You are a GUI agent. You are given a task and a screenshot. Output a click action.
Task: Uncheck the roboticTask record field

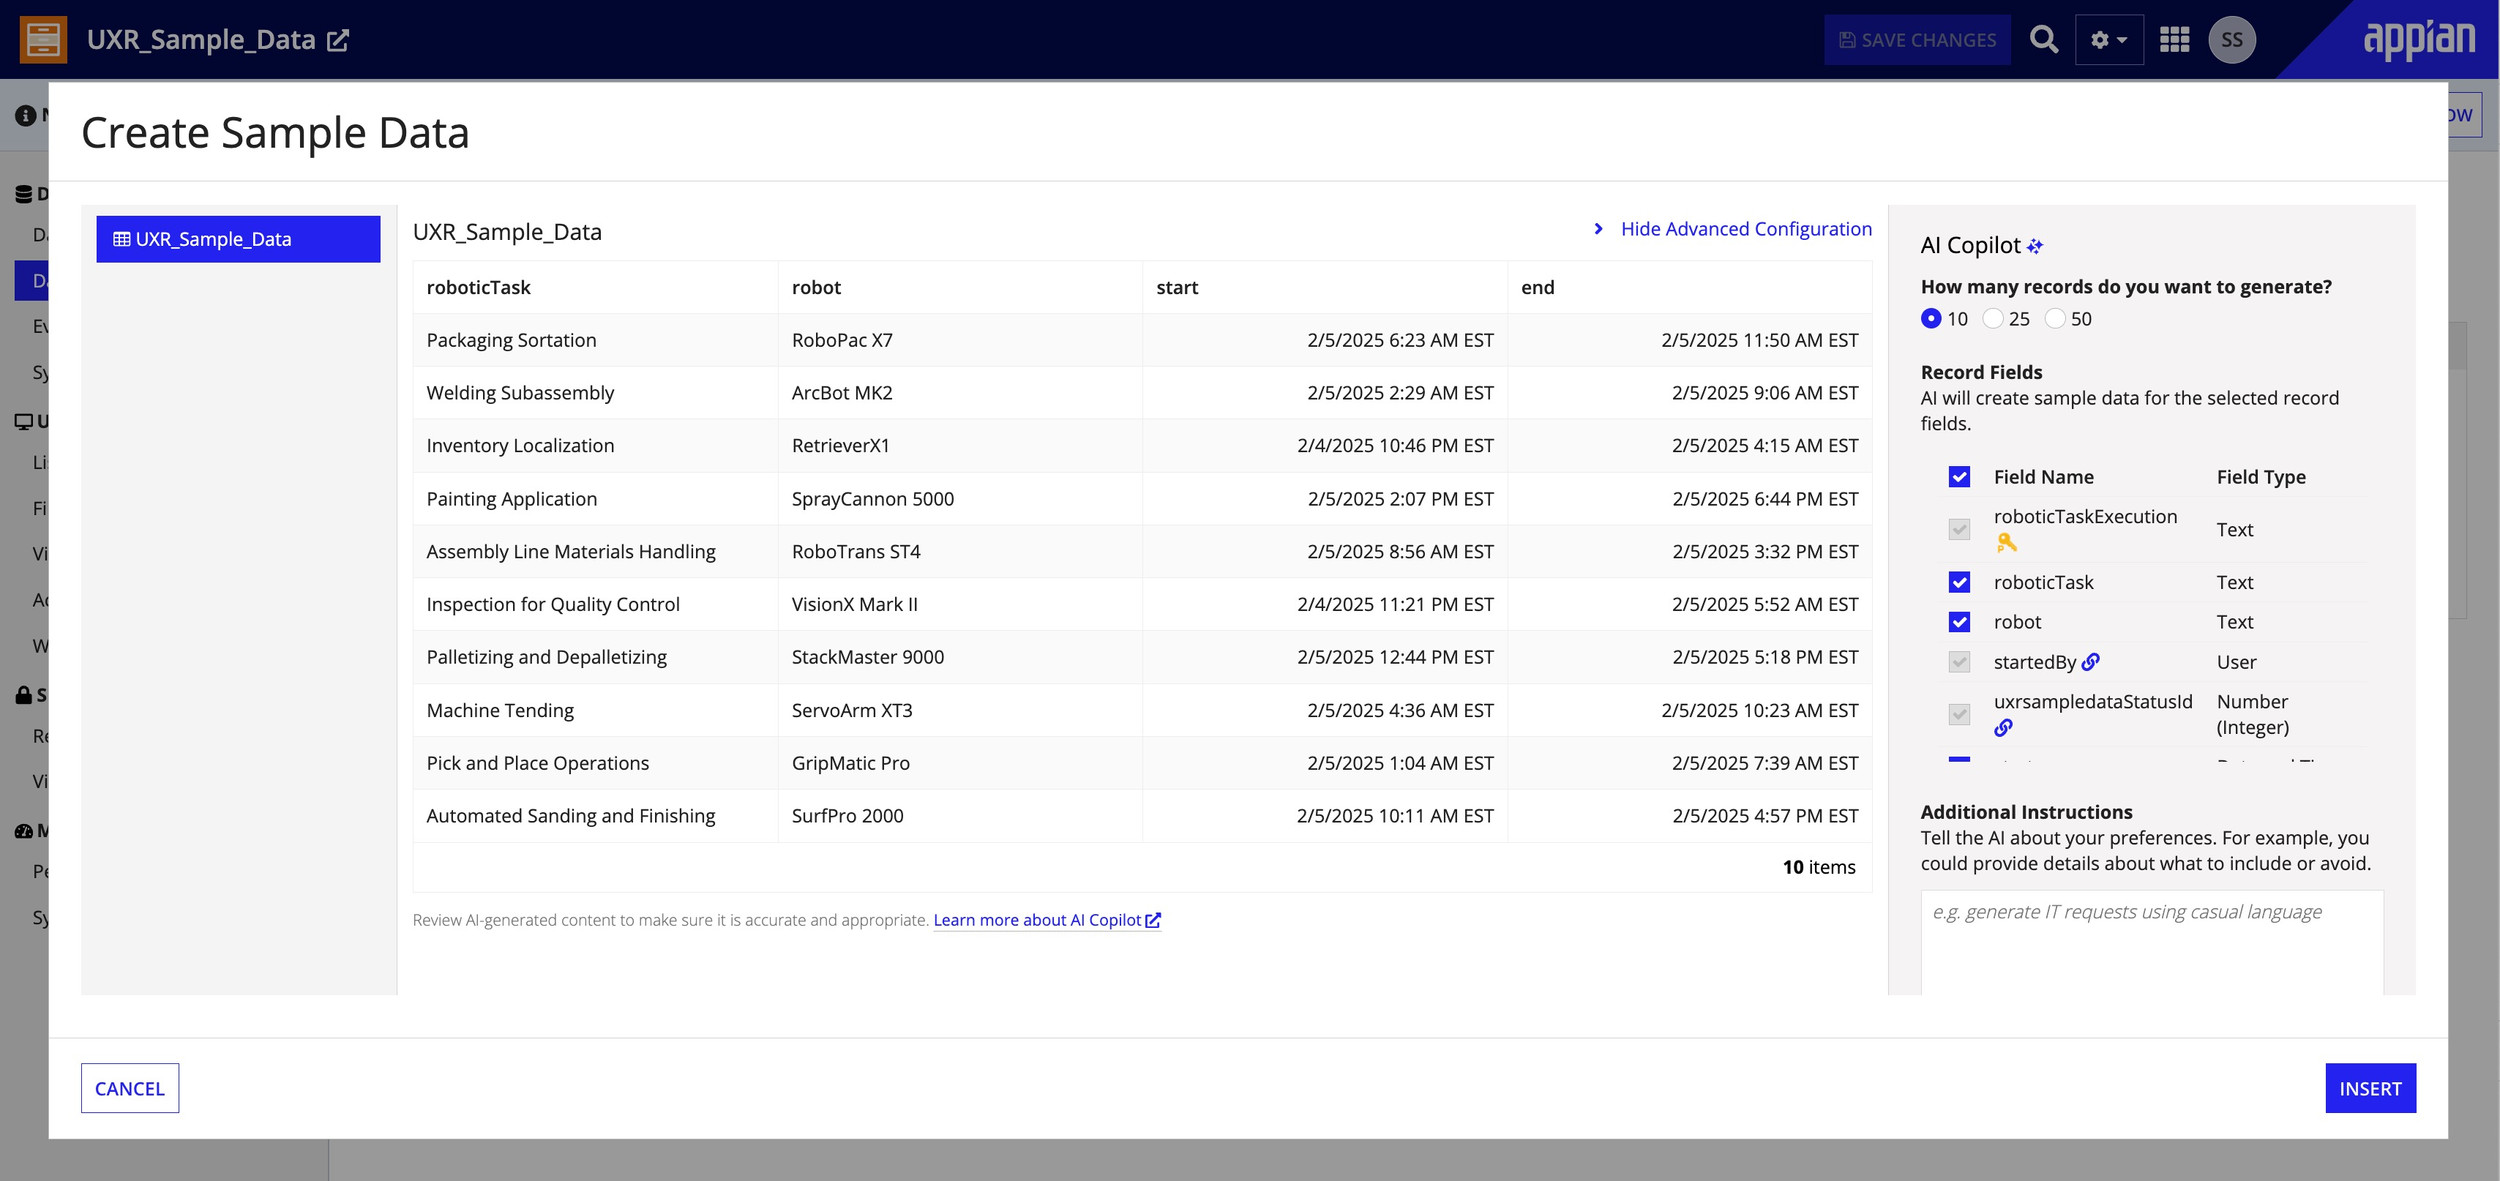(1959, 582)
